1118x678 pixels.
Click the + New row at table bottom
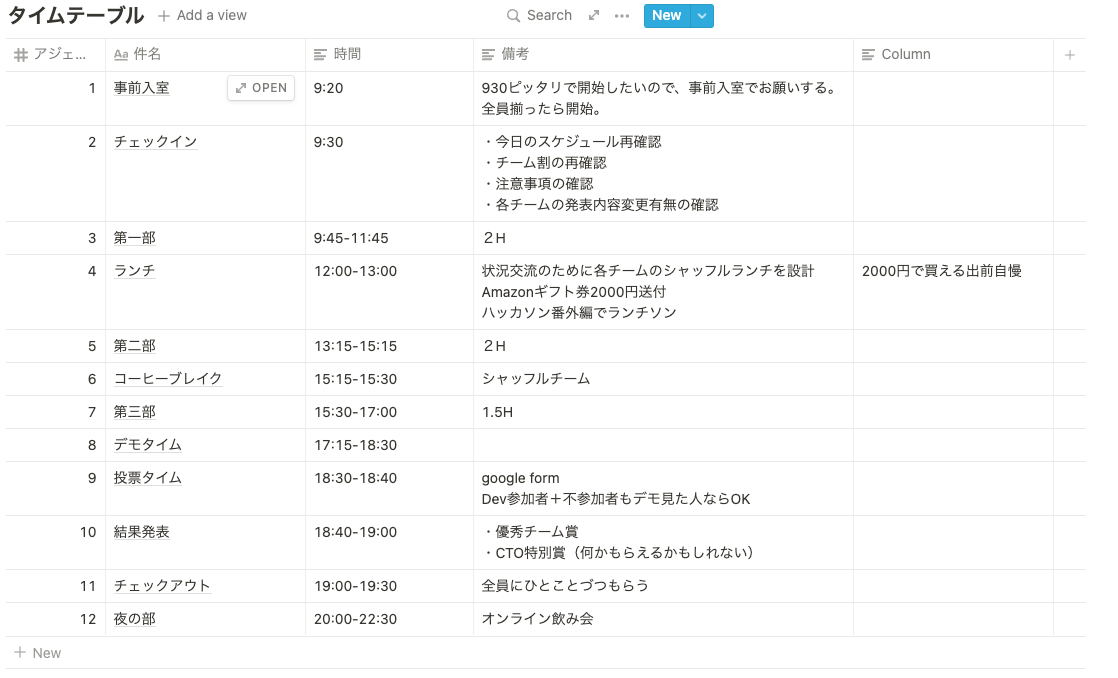545,653
